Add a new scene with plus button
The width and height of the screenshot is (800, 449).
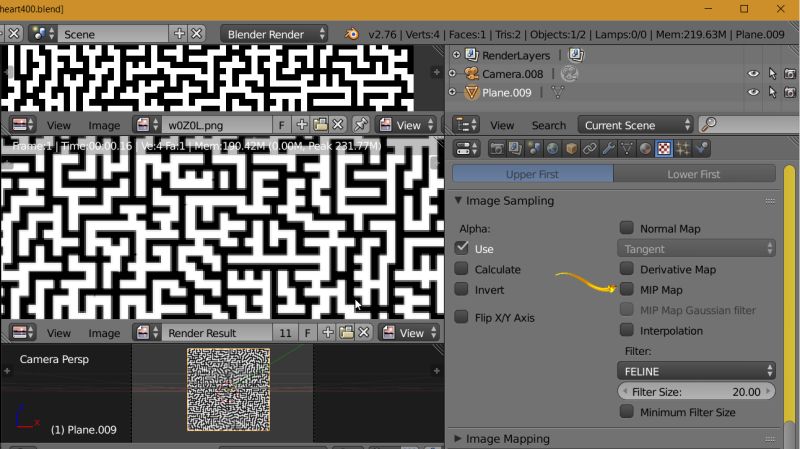point(179,34)
